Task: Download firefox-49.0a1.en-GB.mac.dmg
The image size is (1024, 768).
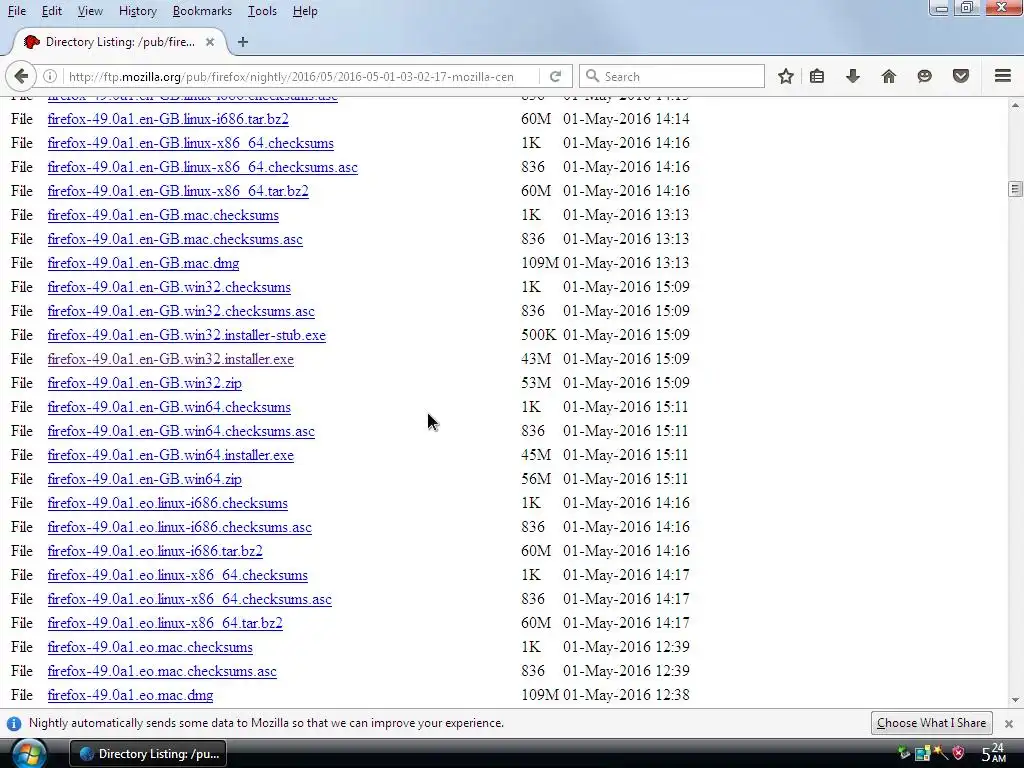Action: click(x=143, y=263)
